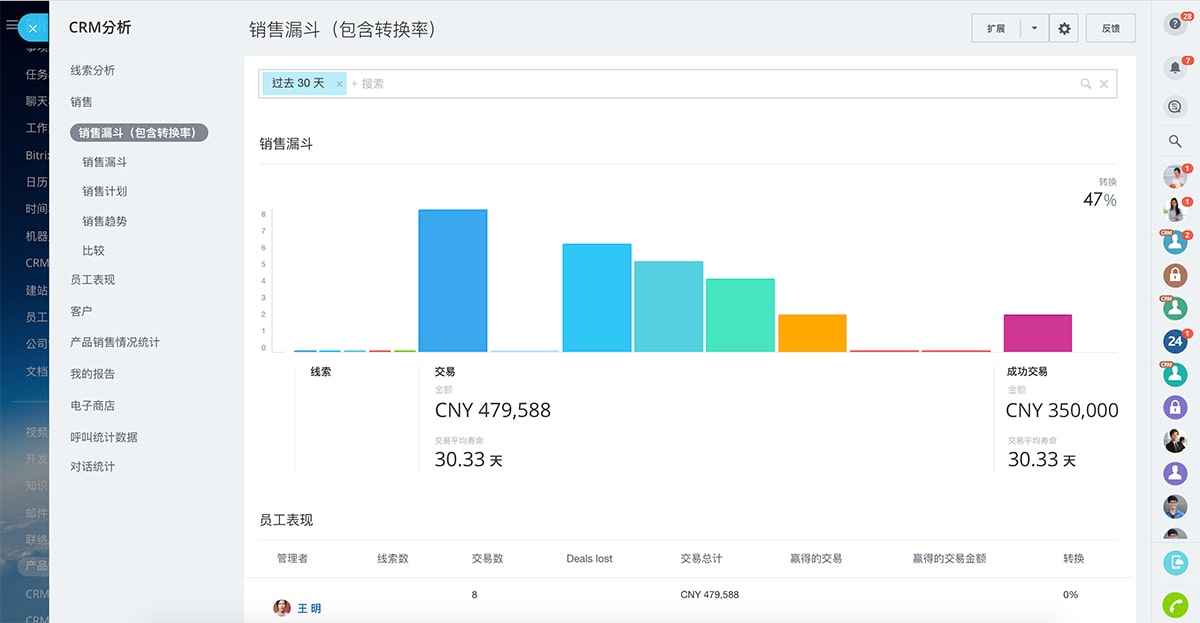The width and height of the screenshot is (1200, 623).
Task: Click the 47% conversion value
Action: point(1100,200)
